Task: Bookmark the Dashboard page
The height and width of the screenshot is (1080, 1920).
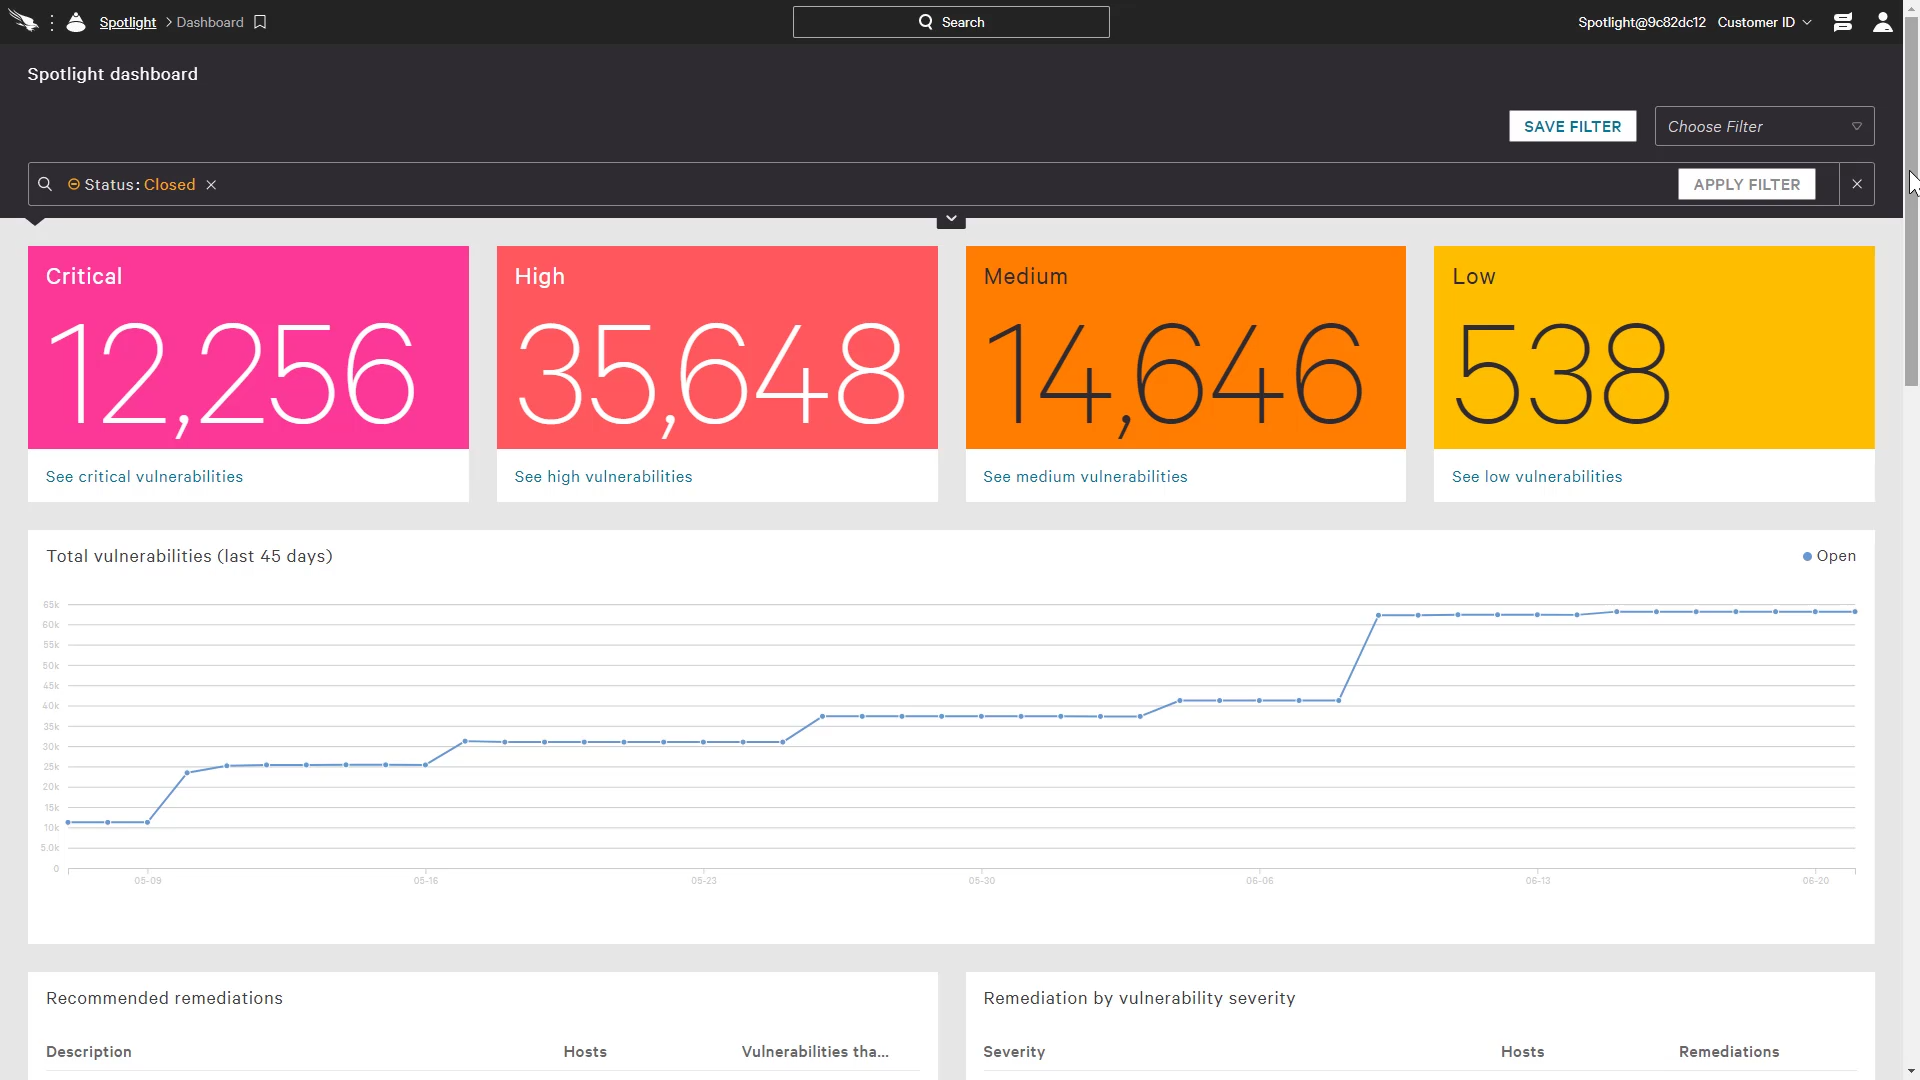Action: (260, 22)
